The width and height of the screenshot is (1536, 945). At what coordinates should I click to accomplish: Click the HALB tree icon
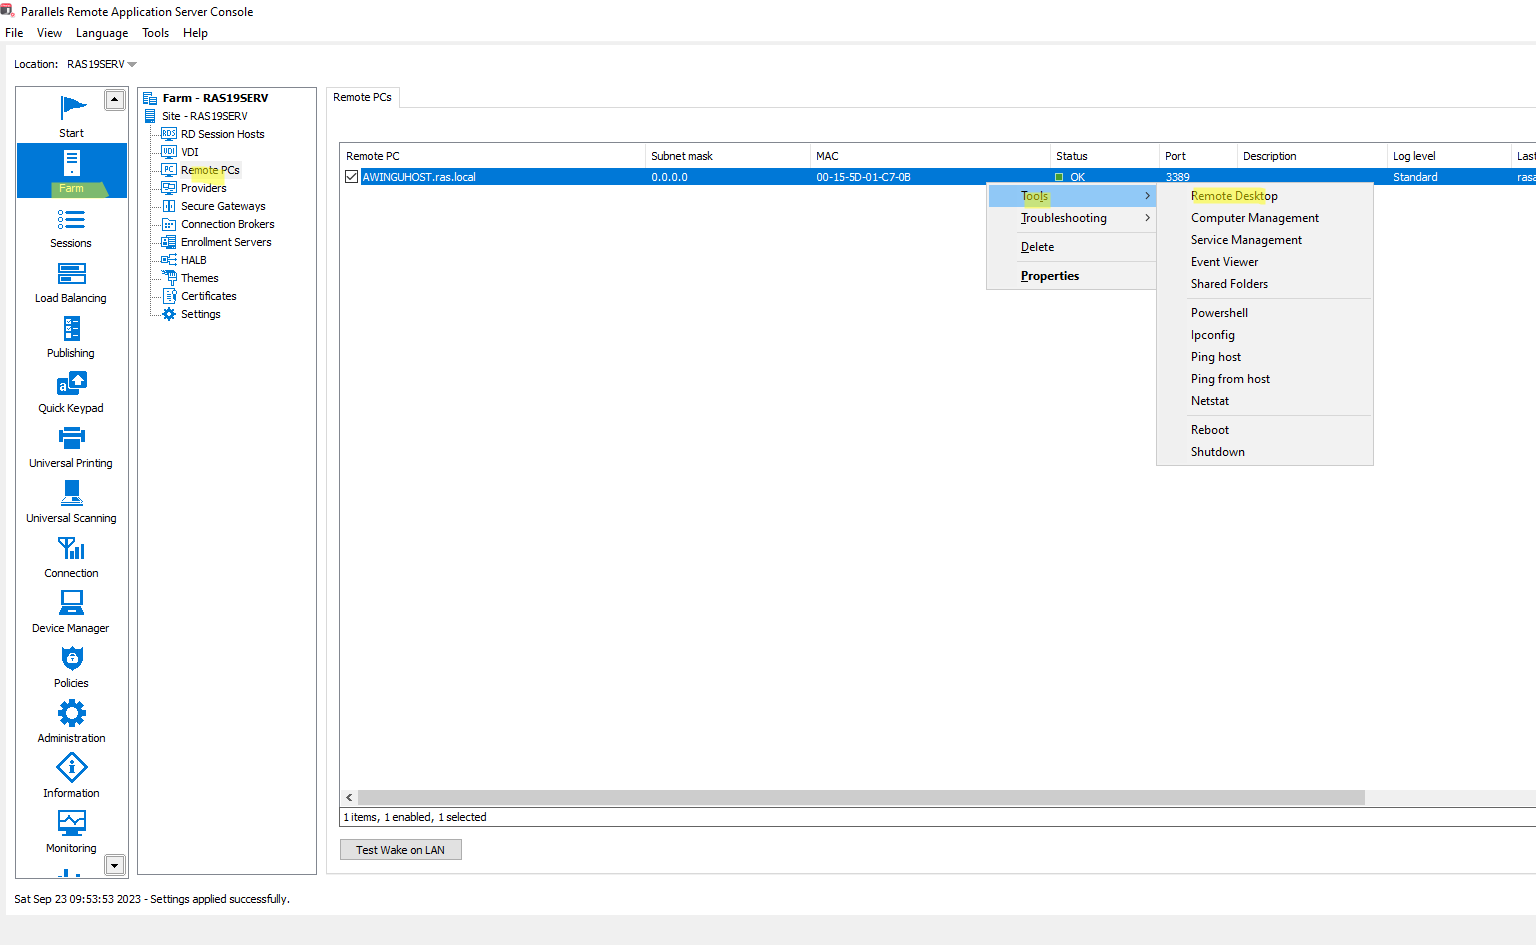click(169, 260)
